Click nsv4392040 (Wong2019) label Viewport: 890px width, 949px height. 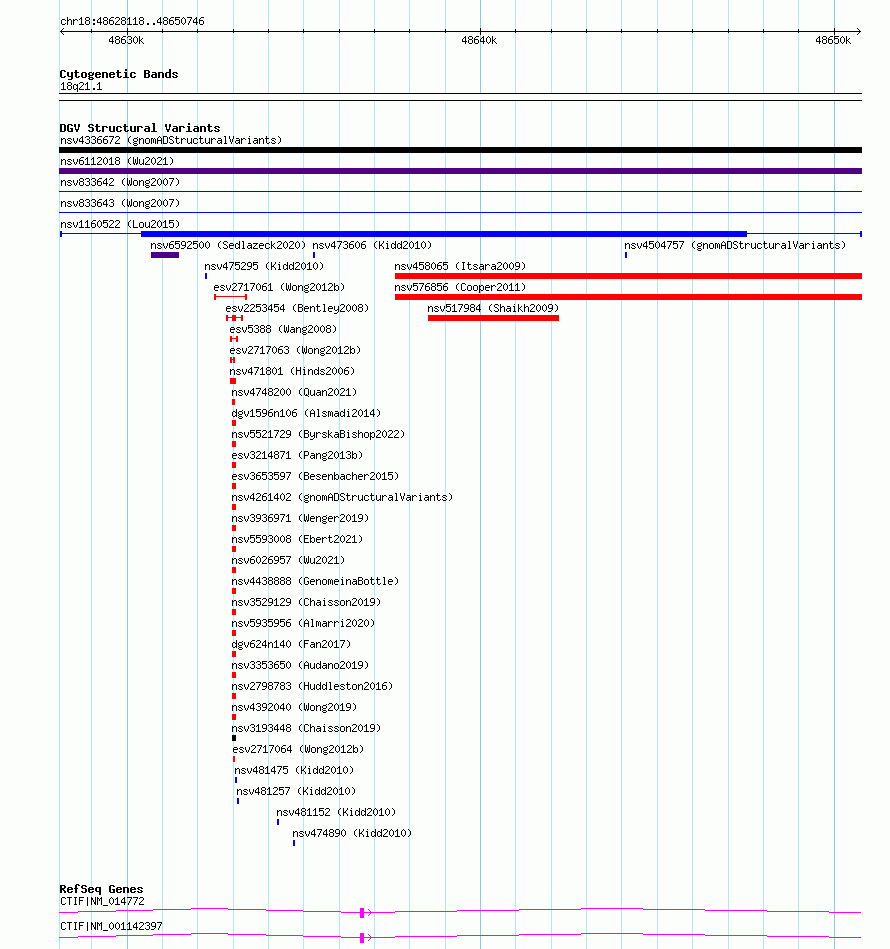point(294,707)
